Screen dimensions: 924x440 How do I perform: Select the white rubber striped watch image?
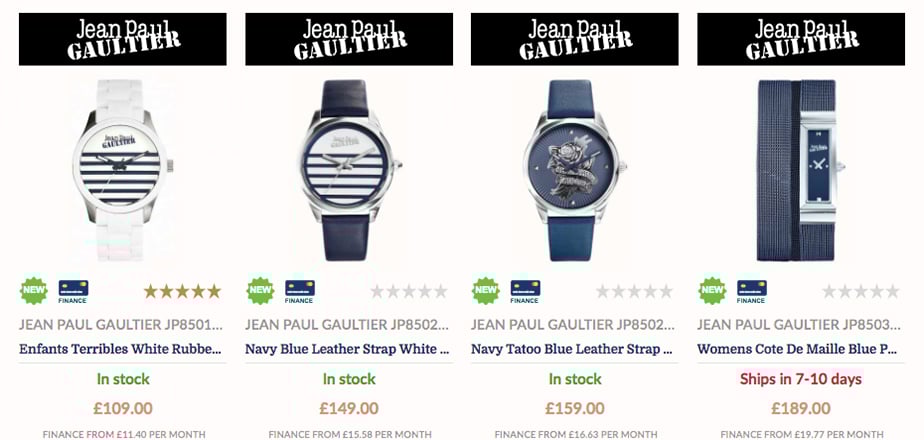click(x=123, y=170)
